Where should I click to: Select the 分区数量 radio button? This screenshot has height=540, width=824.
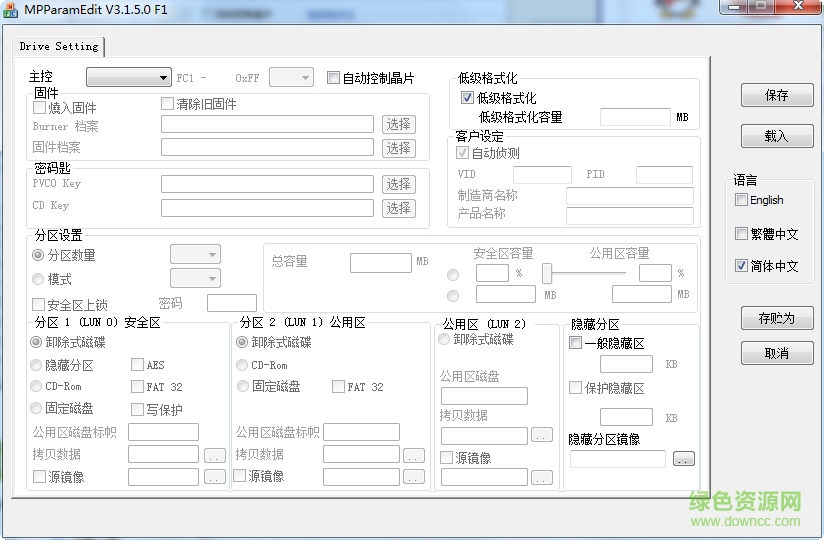point(38,255)
